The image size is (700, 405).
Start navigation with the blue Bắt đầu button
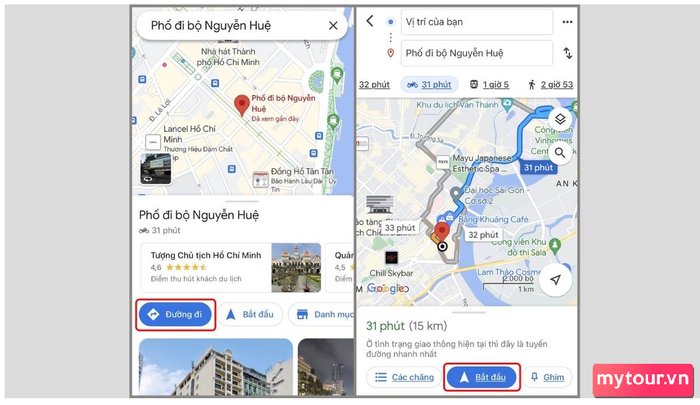(482, 377)
